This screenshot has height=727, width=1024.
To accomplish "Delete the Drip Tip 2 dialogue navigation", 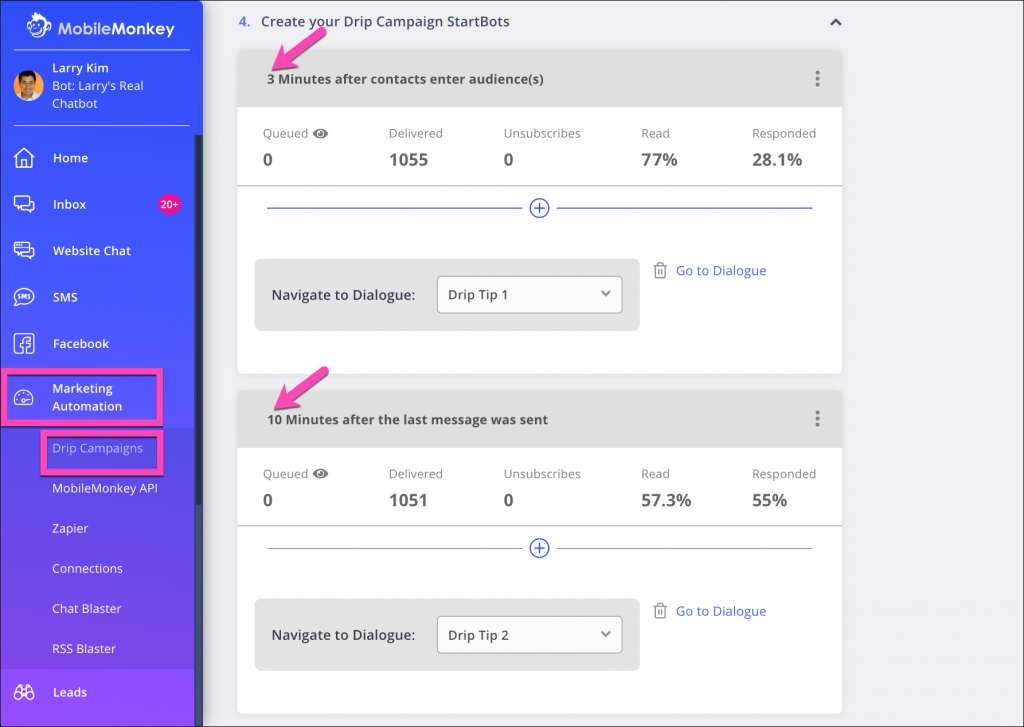I will [660, 611].
